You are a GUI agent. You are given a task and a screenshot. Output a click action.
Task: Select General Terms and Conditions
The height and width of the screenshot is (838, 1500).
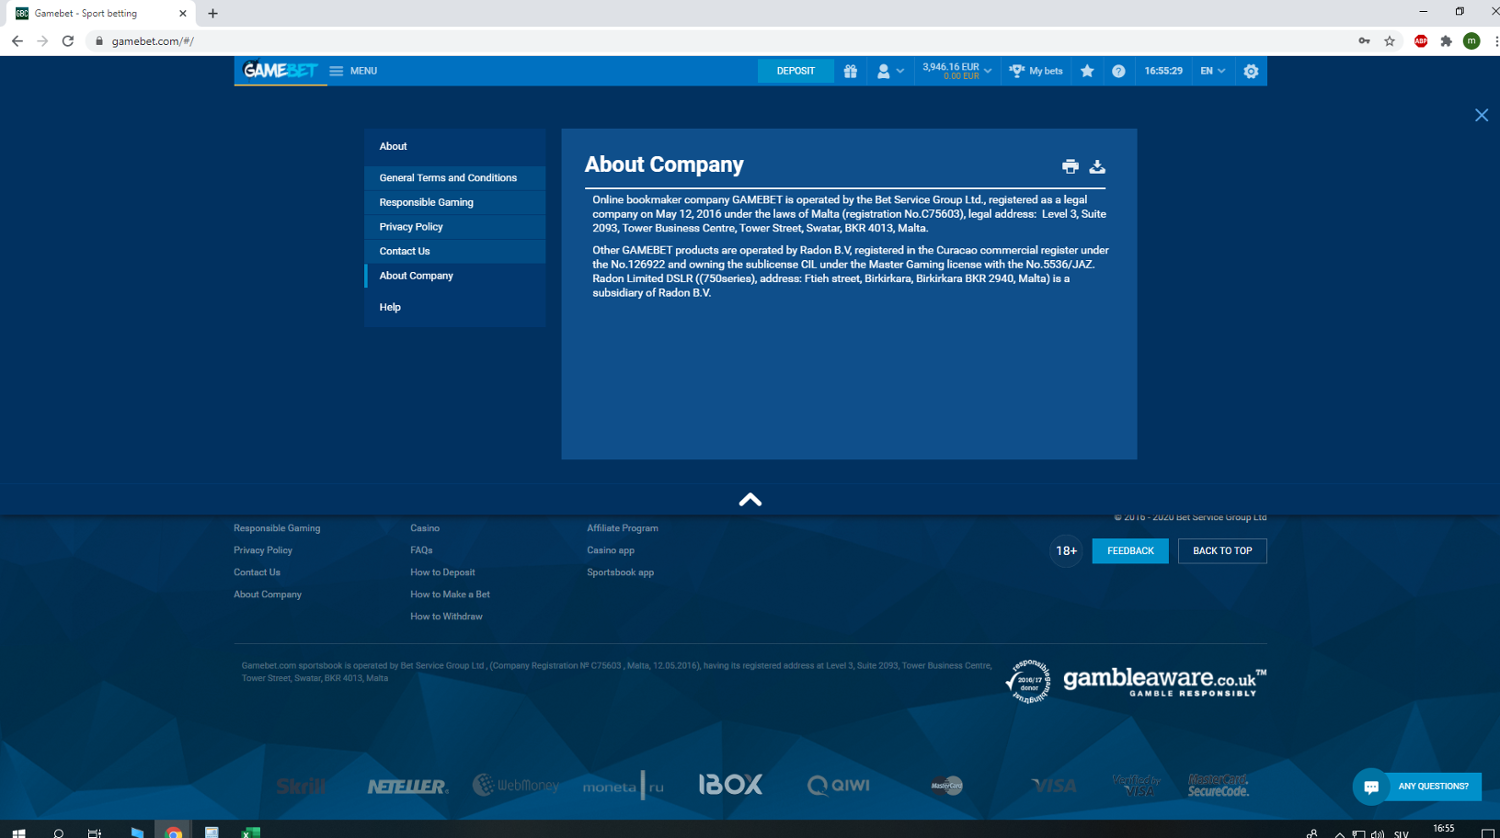448,178
